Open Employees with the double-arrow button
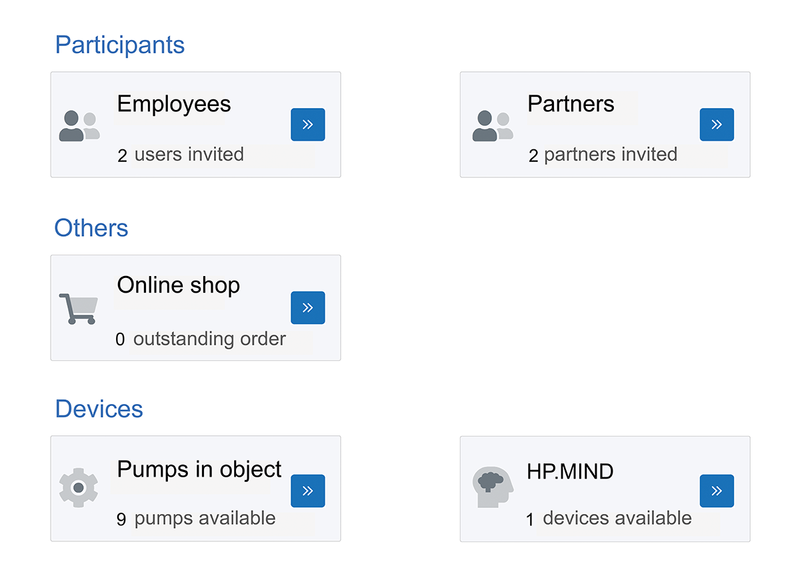 (308, 125)
